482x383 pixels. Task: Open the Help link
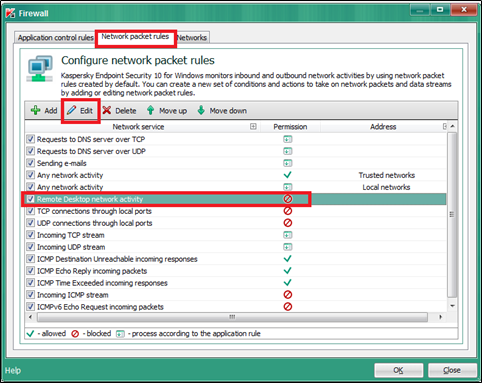tap(13, 370)
